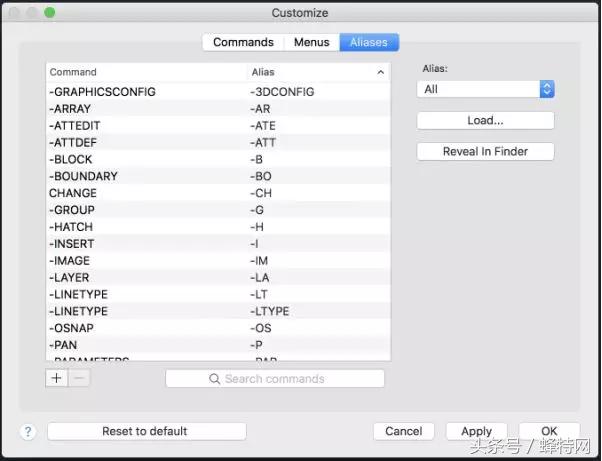
Task: Select the -PAN command row
Action: 218,345
